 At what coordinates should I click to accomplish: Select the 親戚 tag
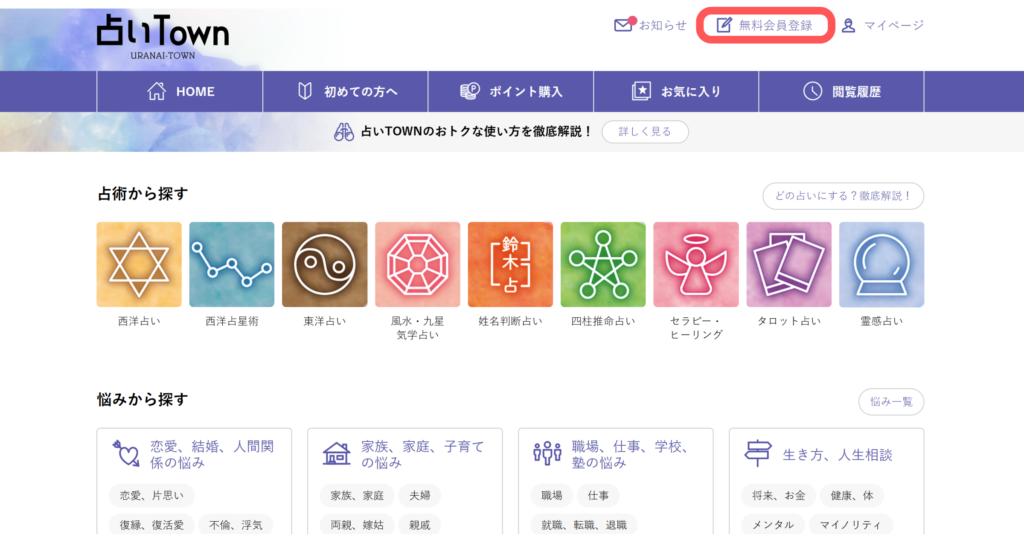tap(420, 525)
